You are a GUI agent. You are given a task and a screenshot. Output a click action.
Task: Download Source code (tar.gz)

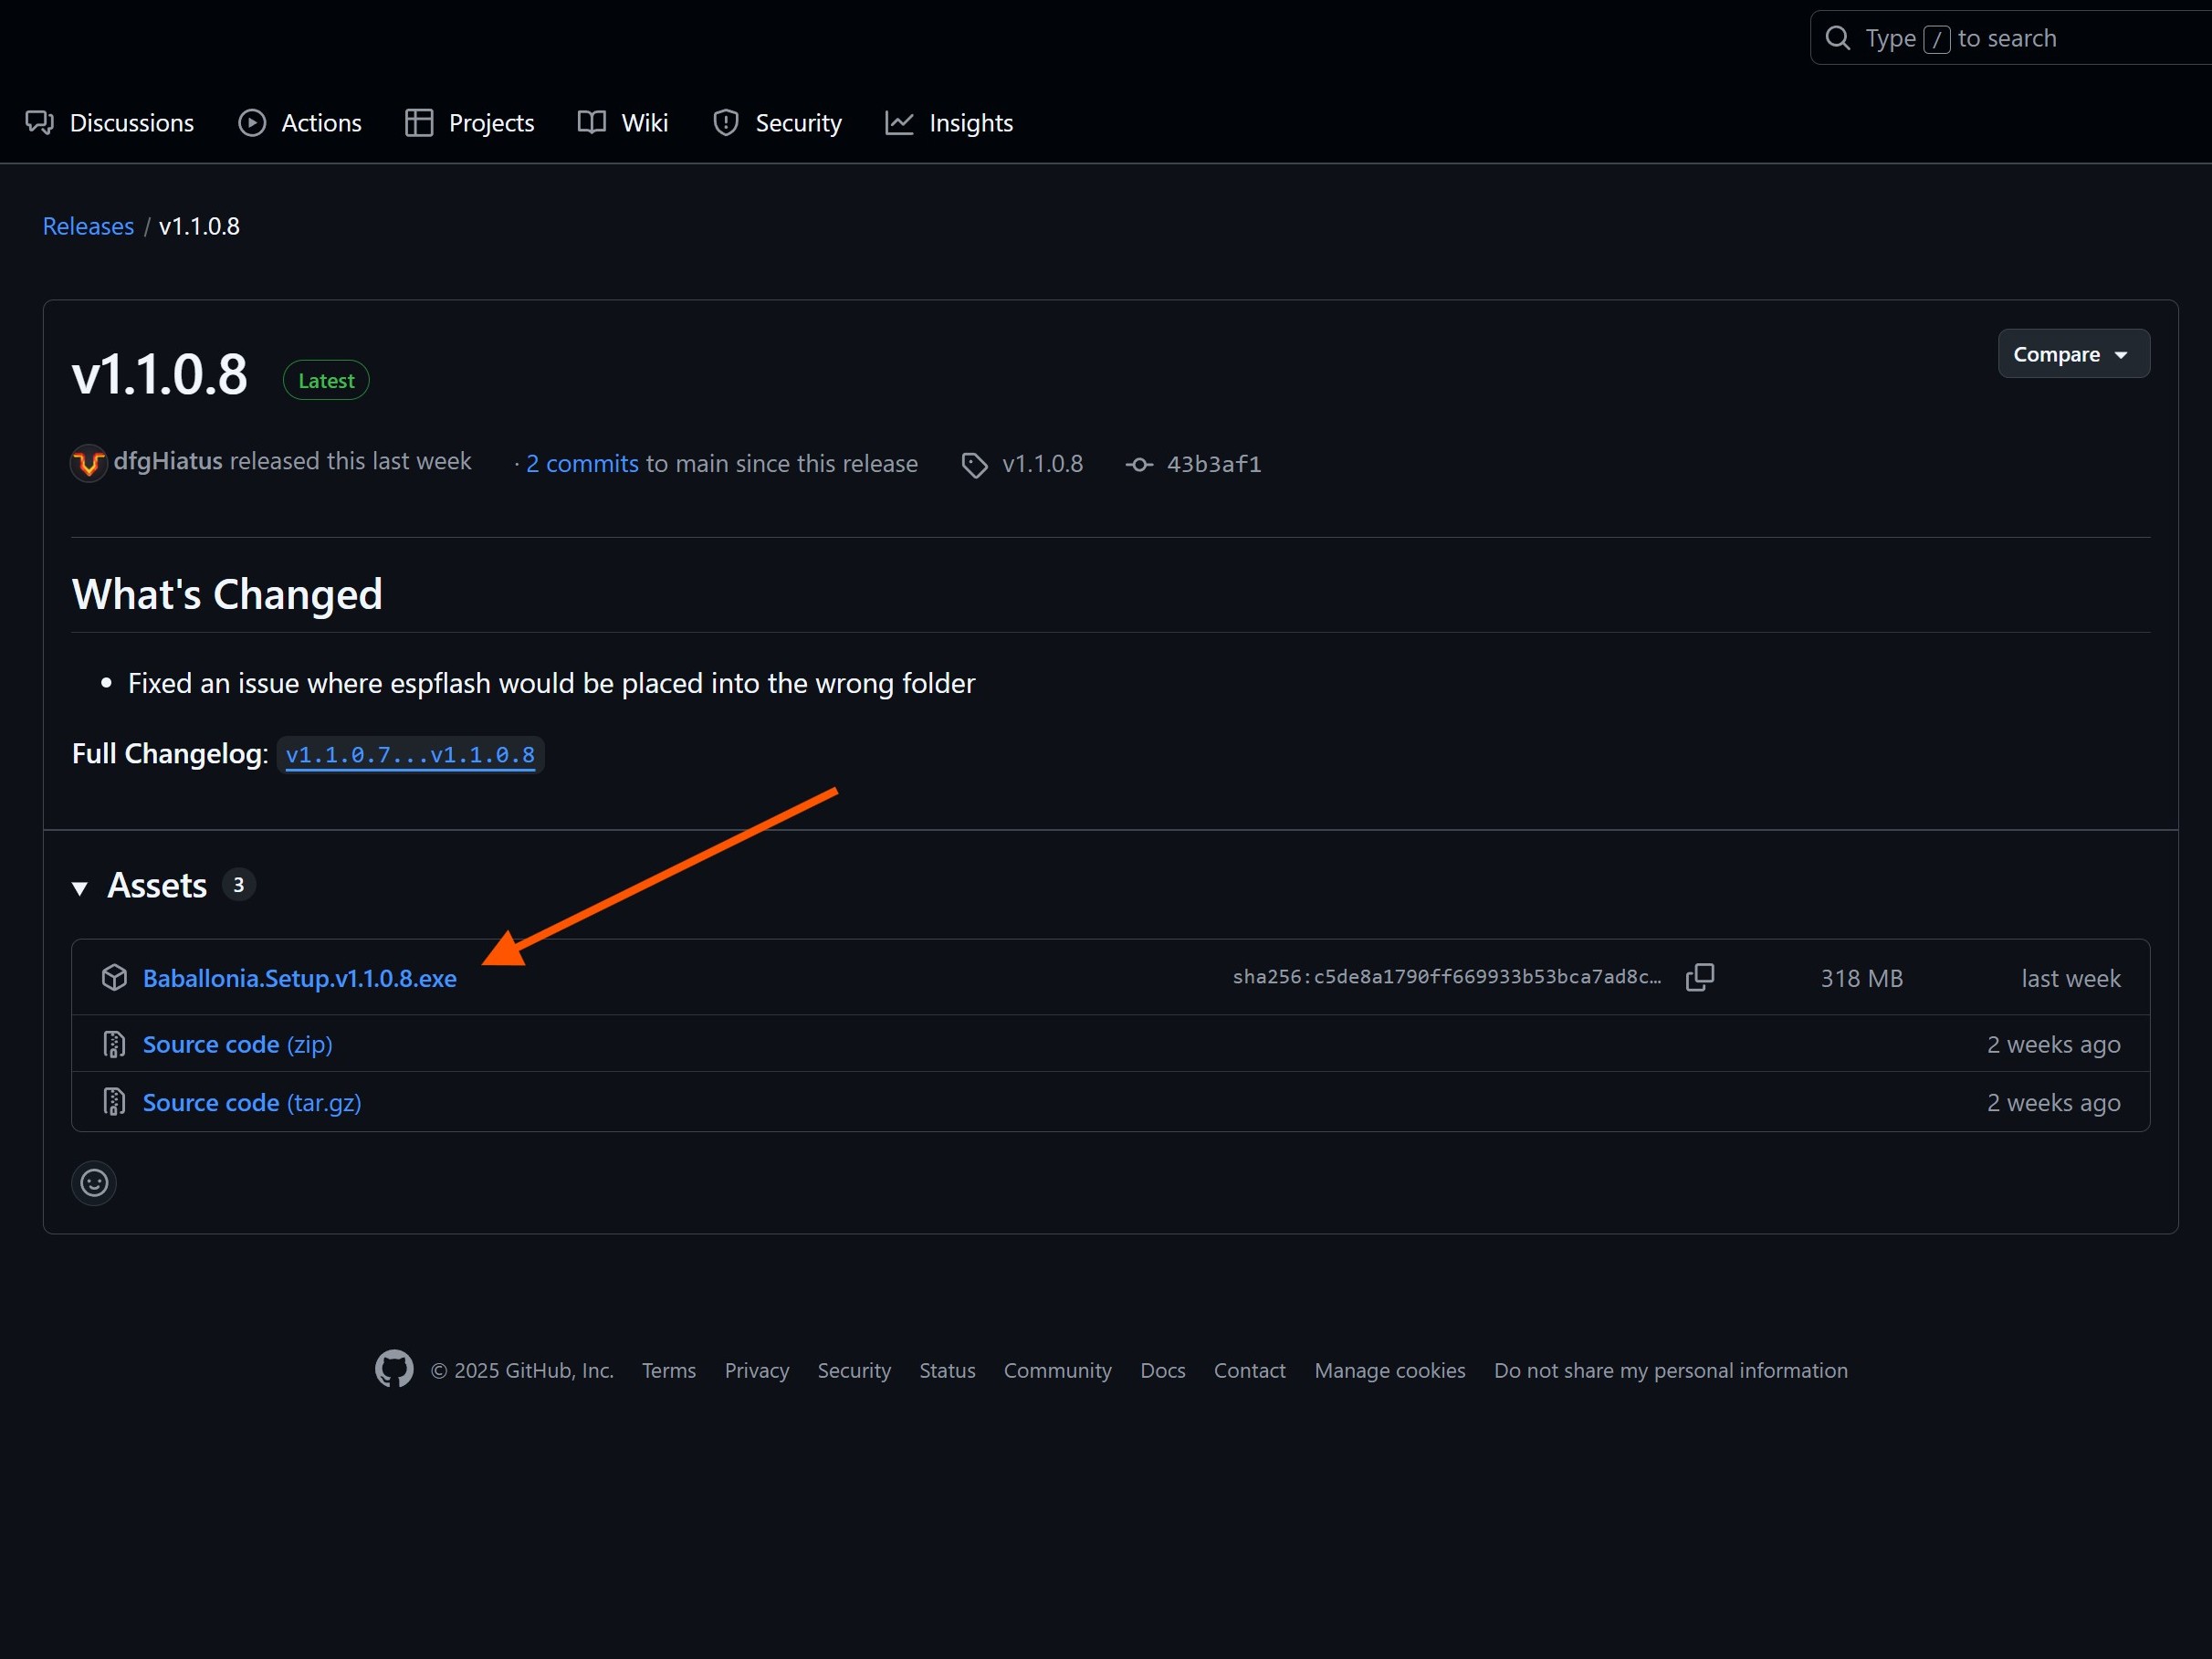tap(252, 1102)
